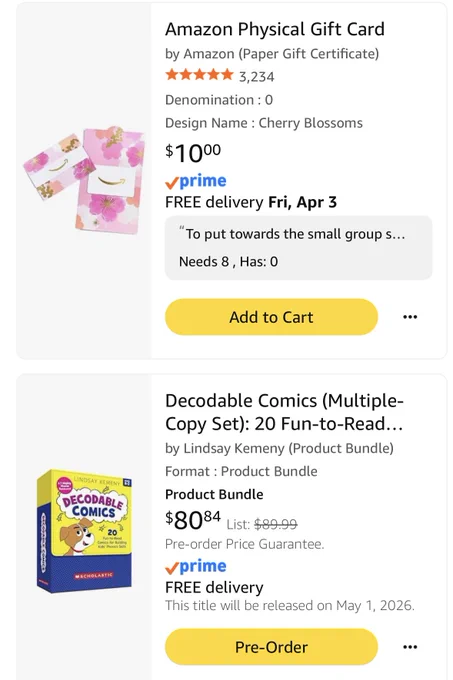
Task: Click the gift card star rating
Action: [199, 75]
